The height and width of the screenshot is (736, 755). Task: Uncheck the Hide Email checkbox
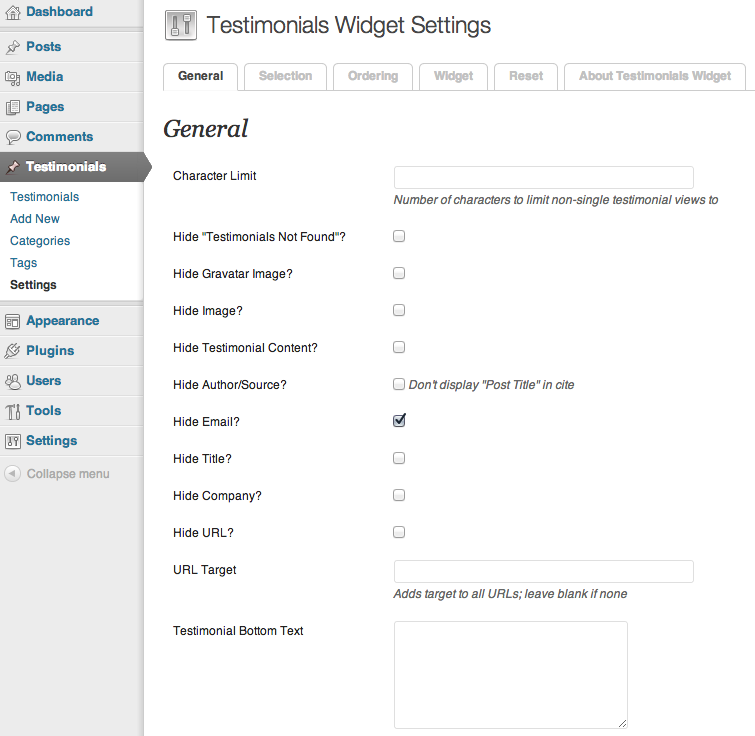[399, 421]
